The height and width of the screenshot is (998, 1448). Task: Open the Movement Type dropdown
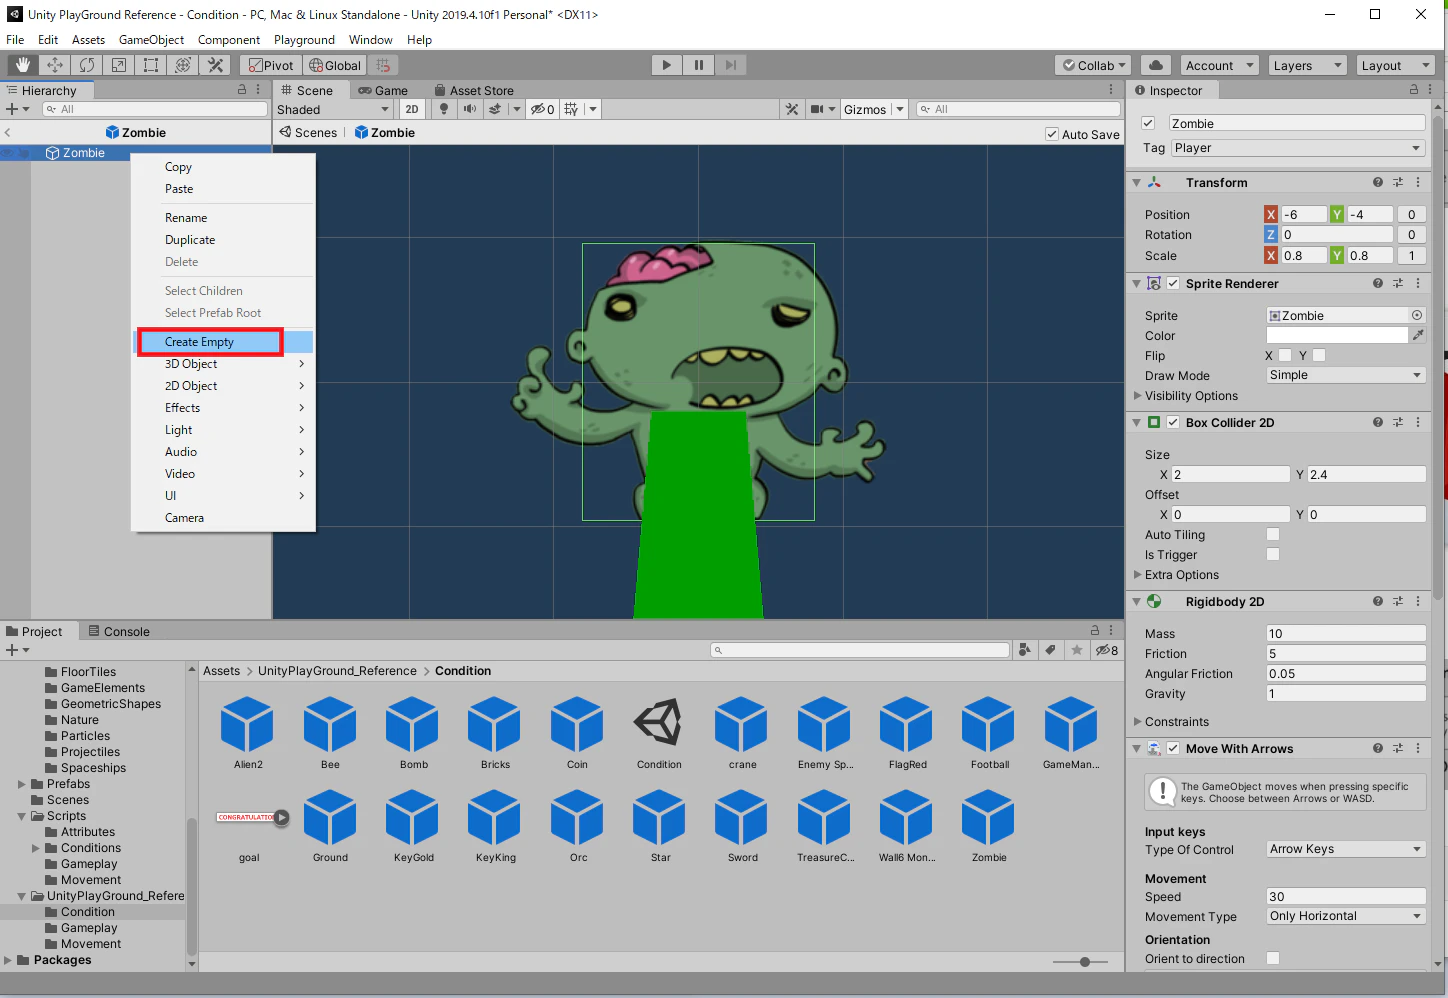(1346, 916)
